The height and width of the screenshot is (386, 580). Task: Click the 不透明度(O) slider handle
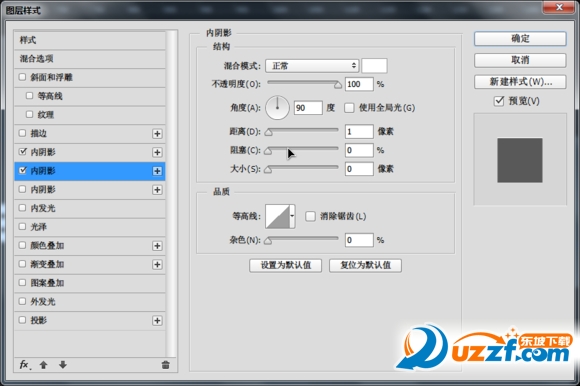click(338, 85)
